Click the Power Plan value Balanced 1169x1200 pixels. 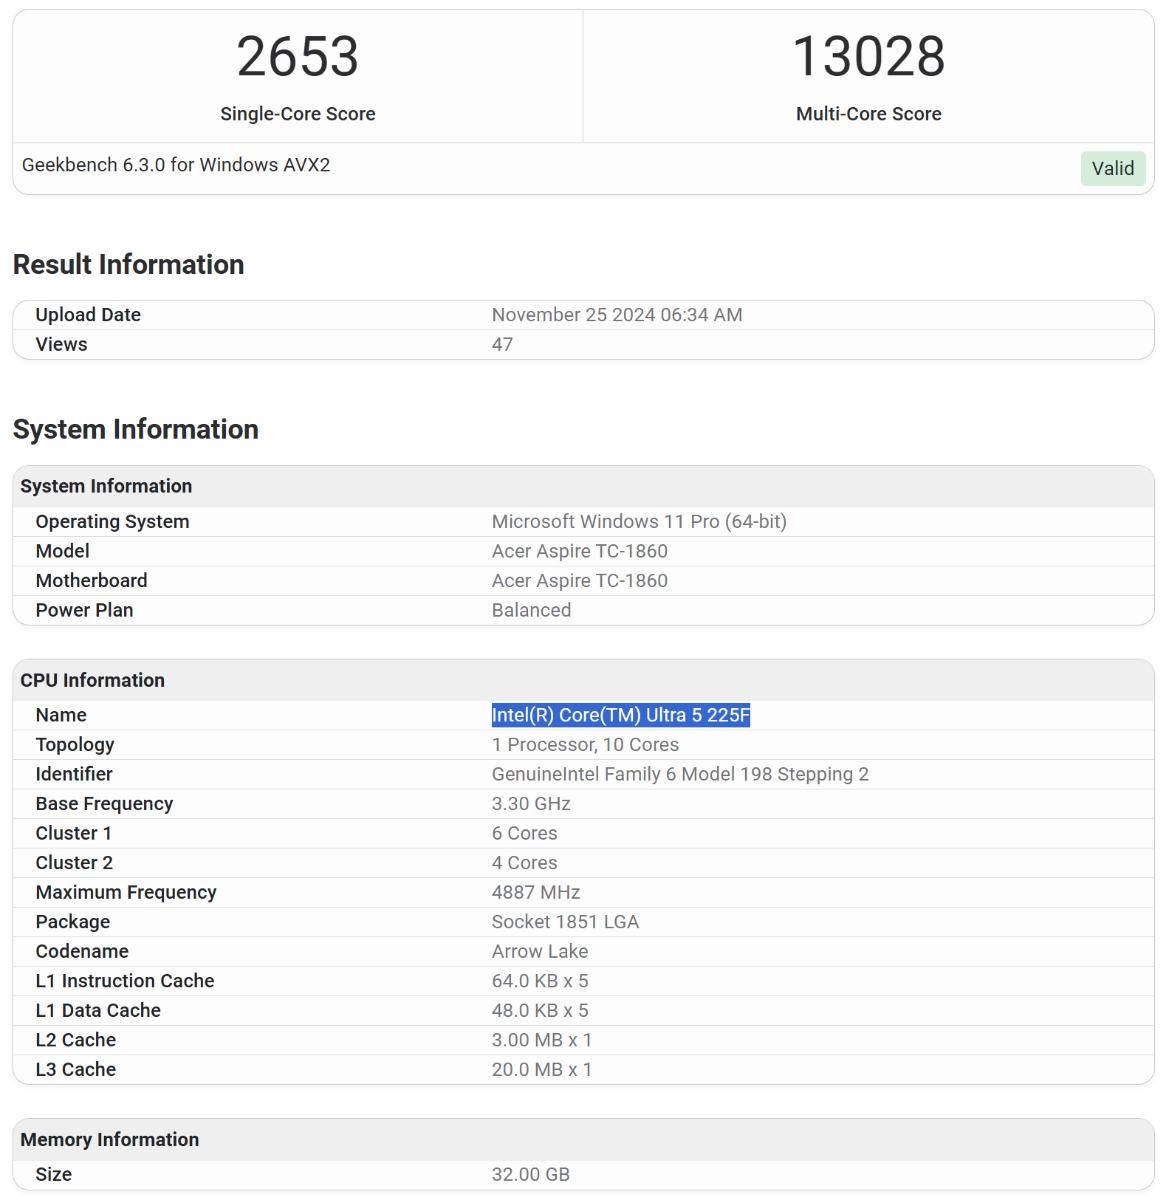click(x=531, y=610)
